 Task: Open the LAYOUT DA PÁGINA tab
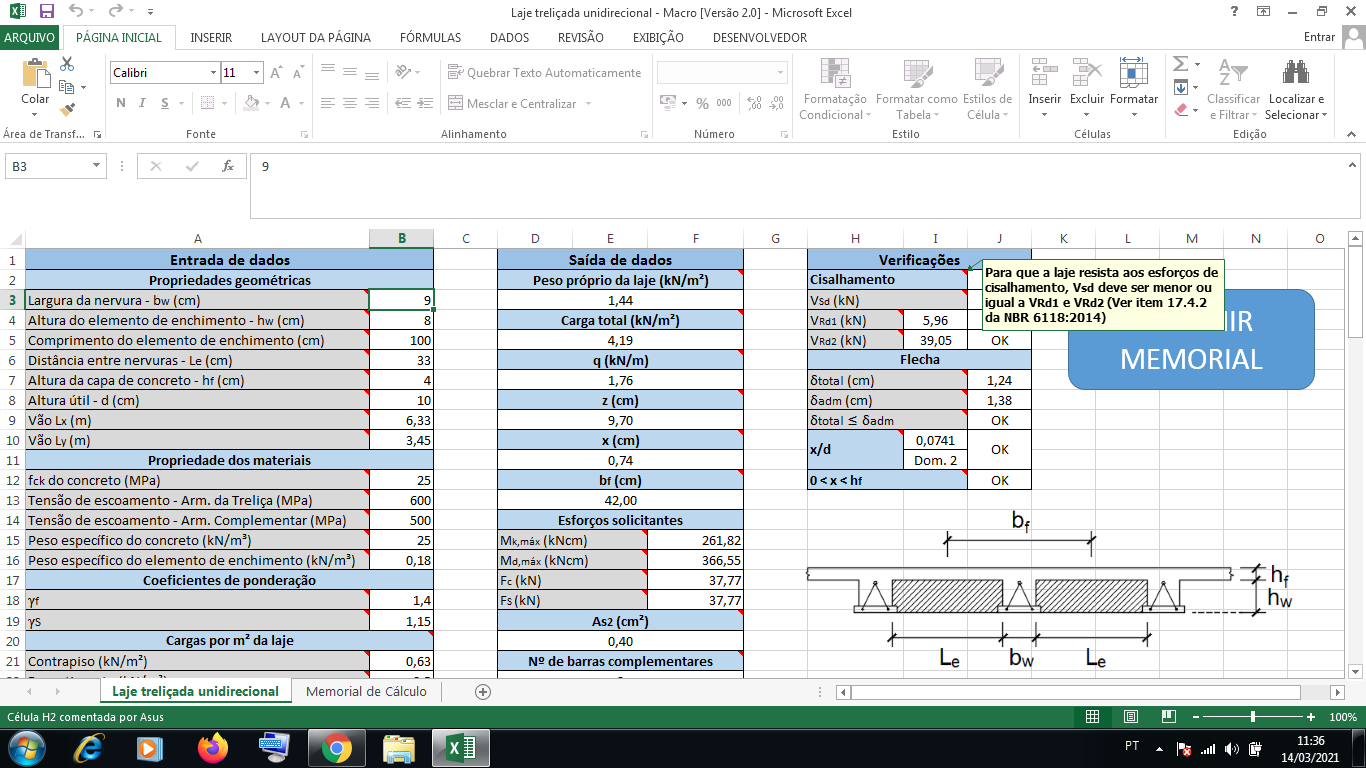click(316, 37)
